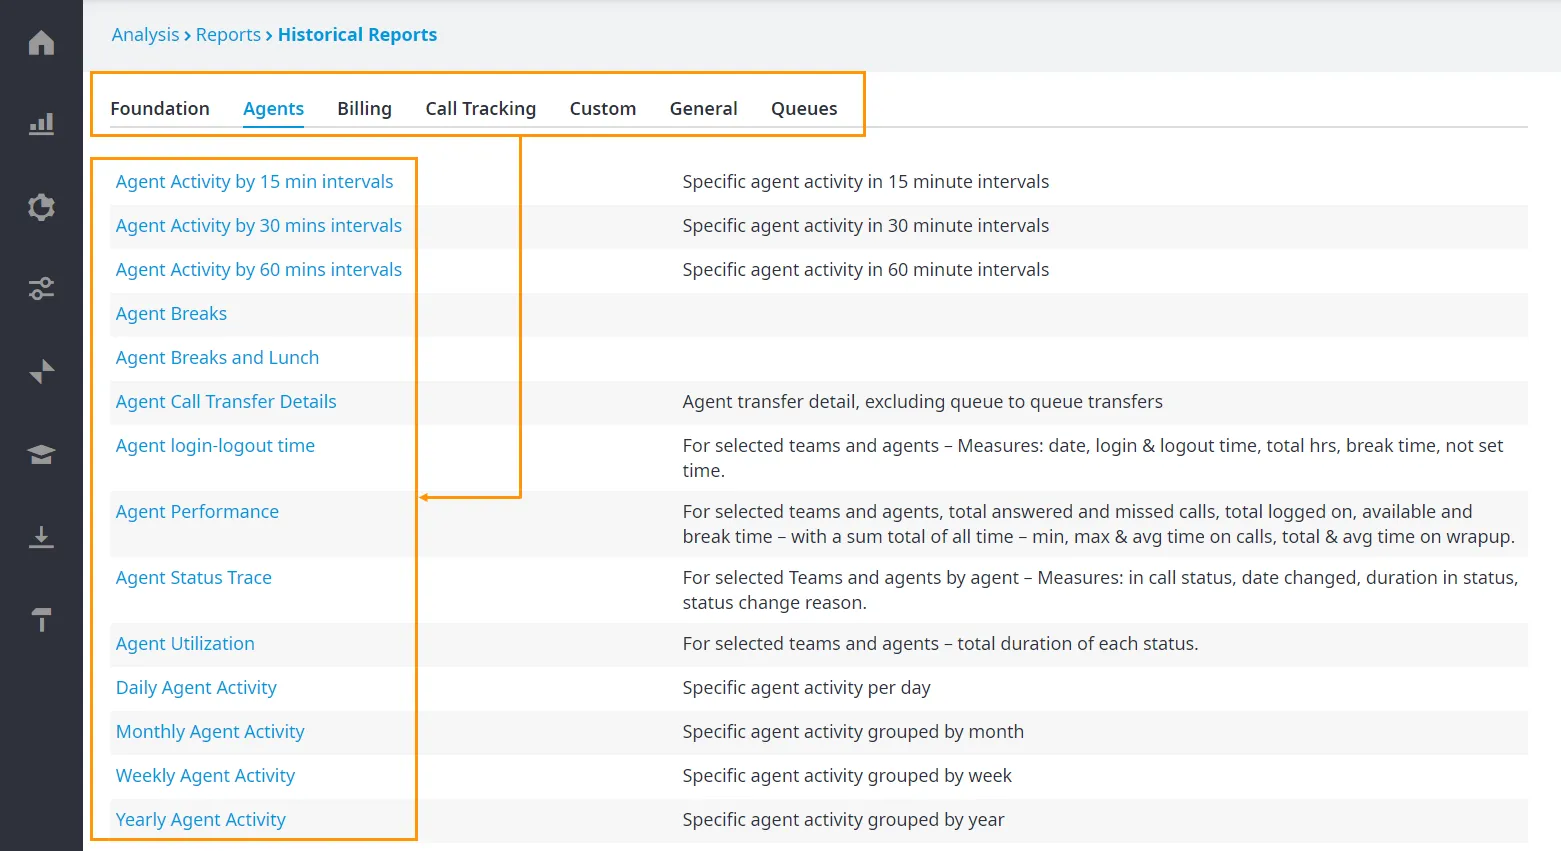Open the sliders configuration sidebar icon
Screen dimensions: 1561x851
(41, 289)
